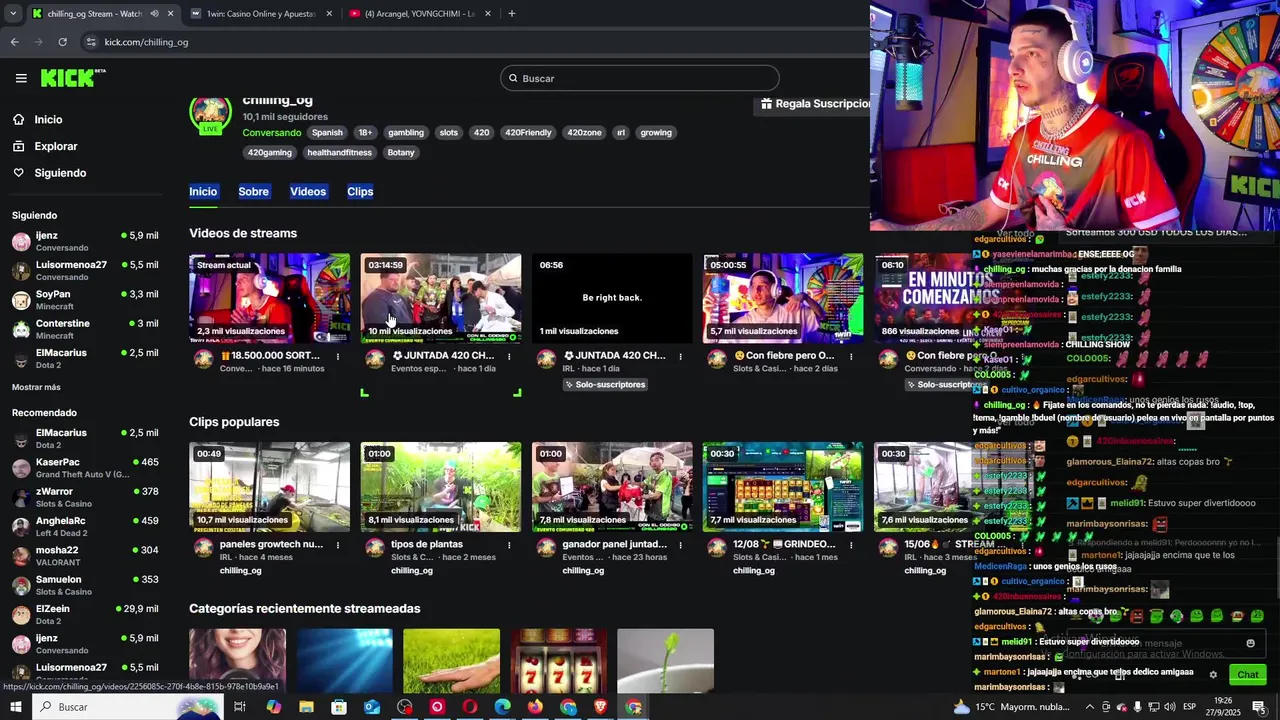Click the Buscar search field on Kick
The width and height of the screenshot is (1280, 720).
click(640, 78)
